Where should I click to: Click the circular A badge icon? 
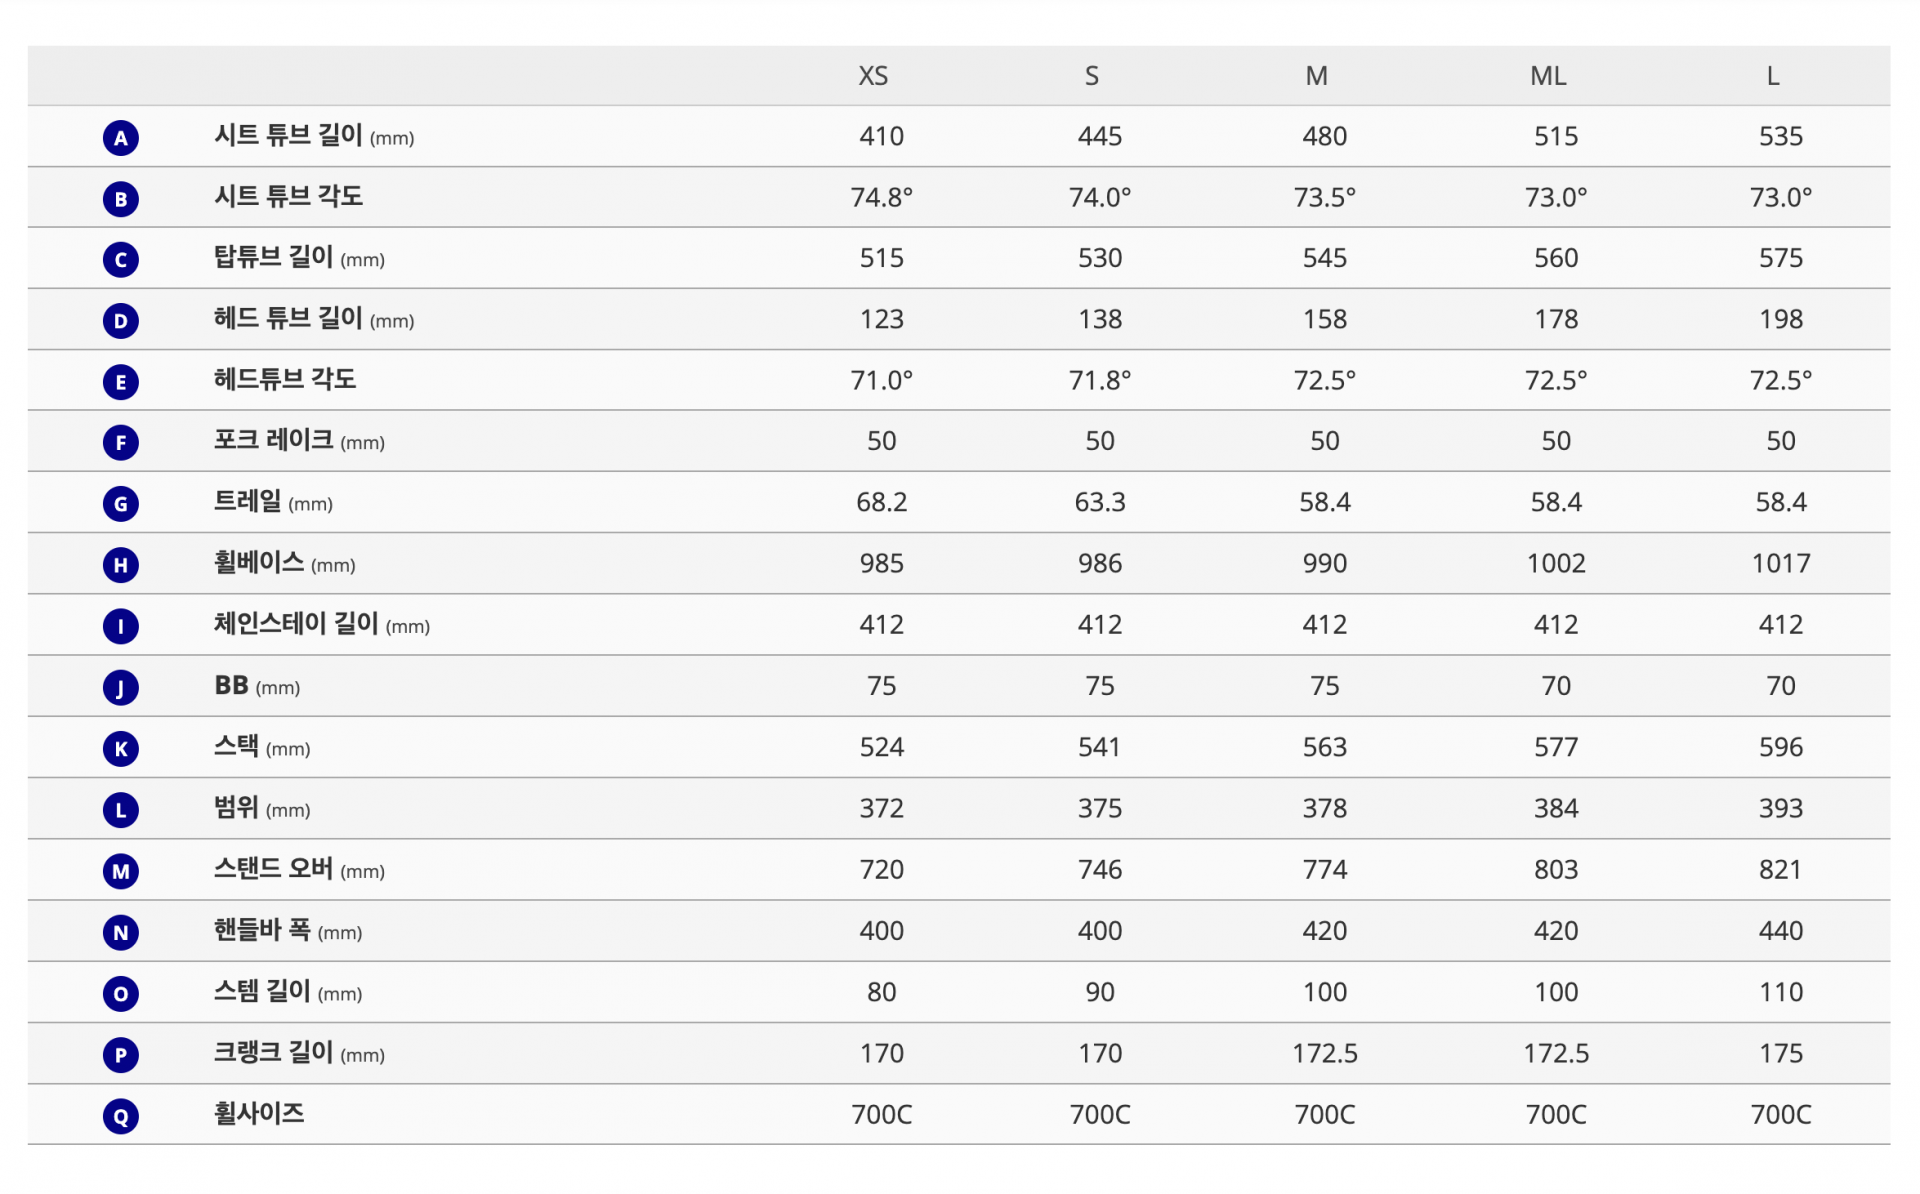click(x=121, y=138)
